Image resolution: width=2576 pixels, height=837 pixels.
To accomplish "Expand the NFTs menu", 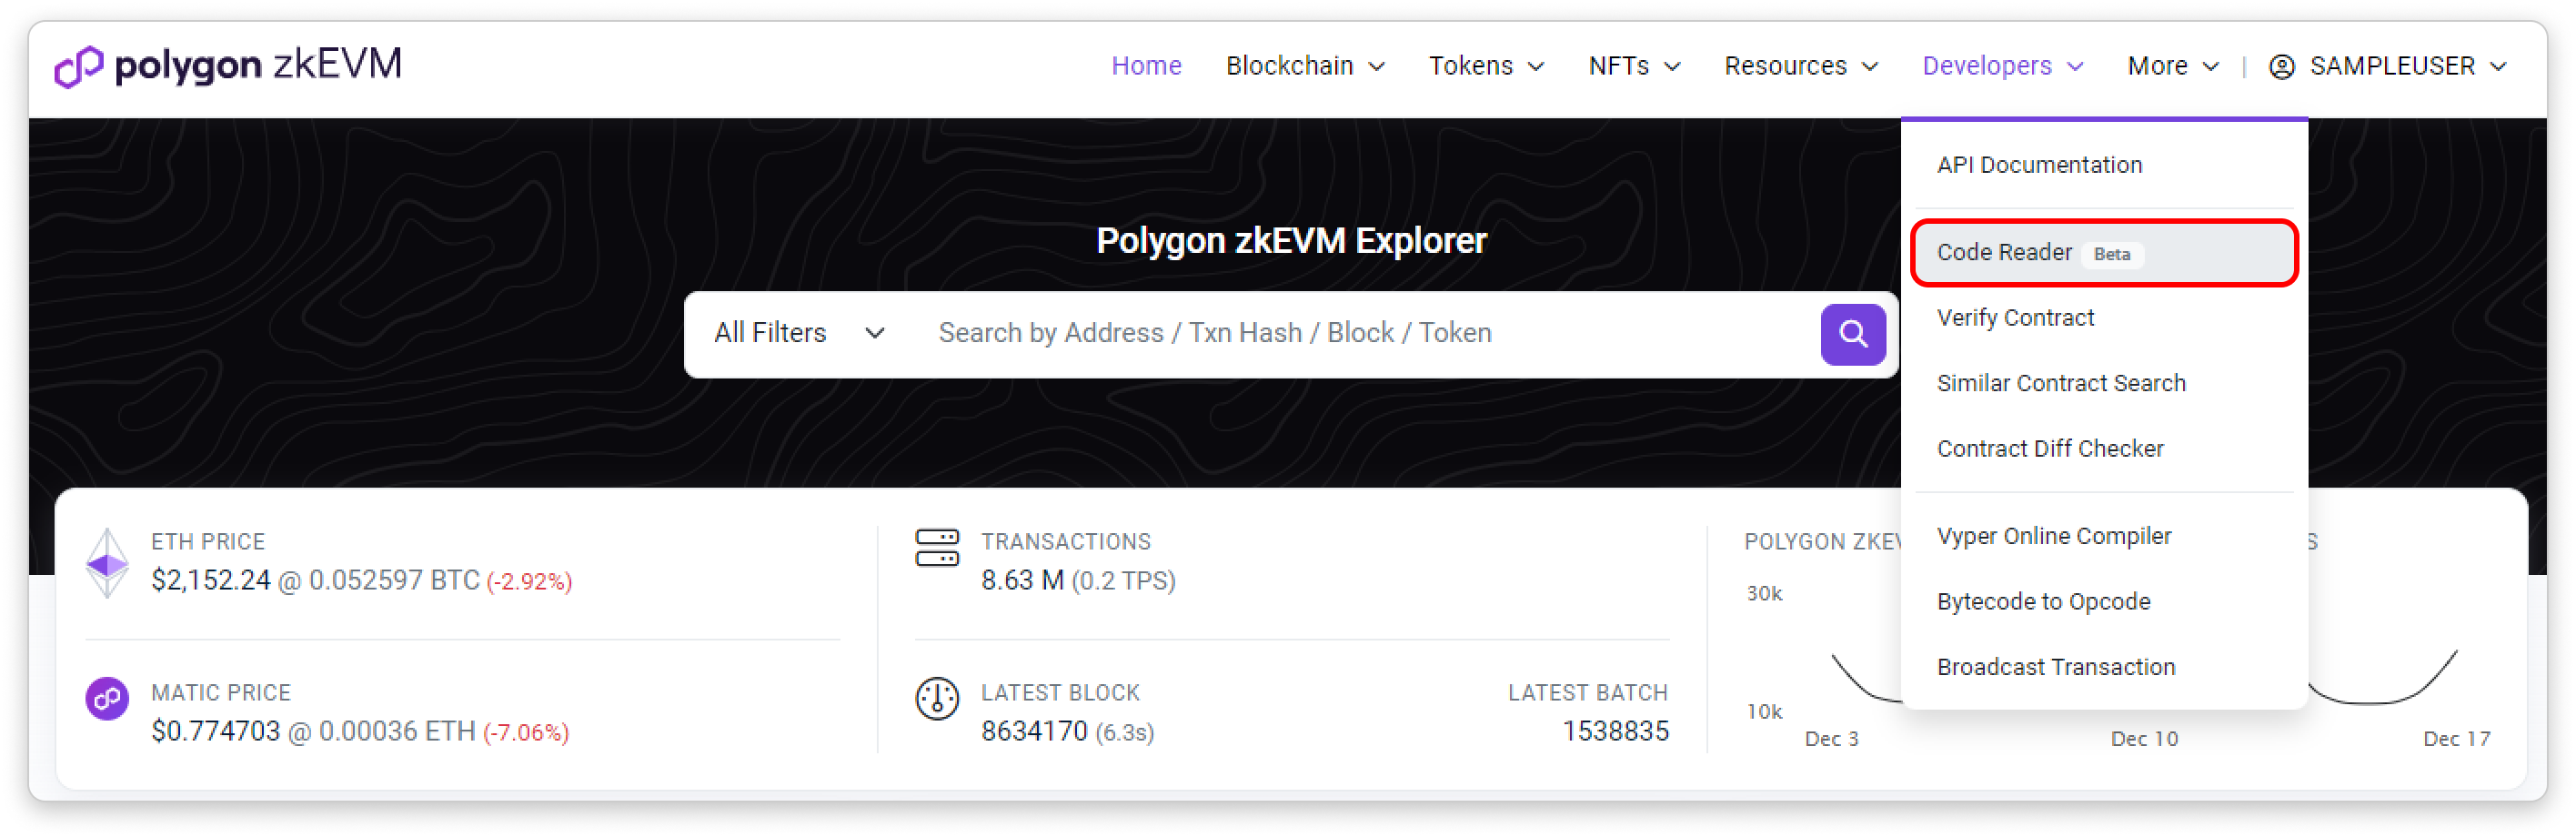I will [1633, 66].
